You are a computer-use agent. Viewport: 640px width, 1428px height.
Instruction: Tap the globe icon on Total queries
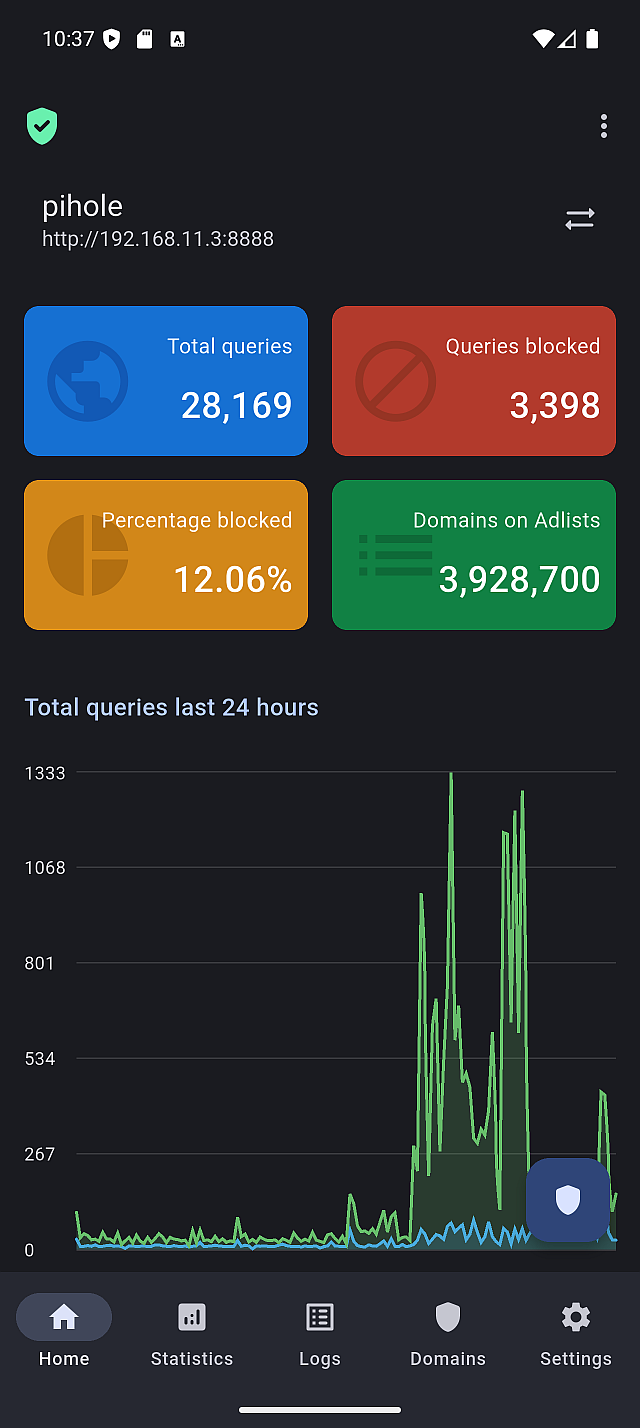[88, 381]
